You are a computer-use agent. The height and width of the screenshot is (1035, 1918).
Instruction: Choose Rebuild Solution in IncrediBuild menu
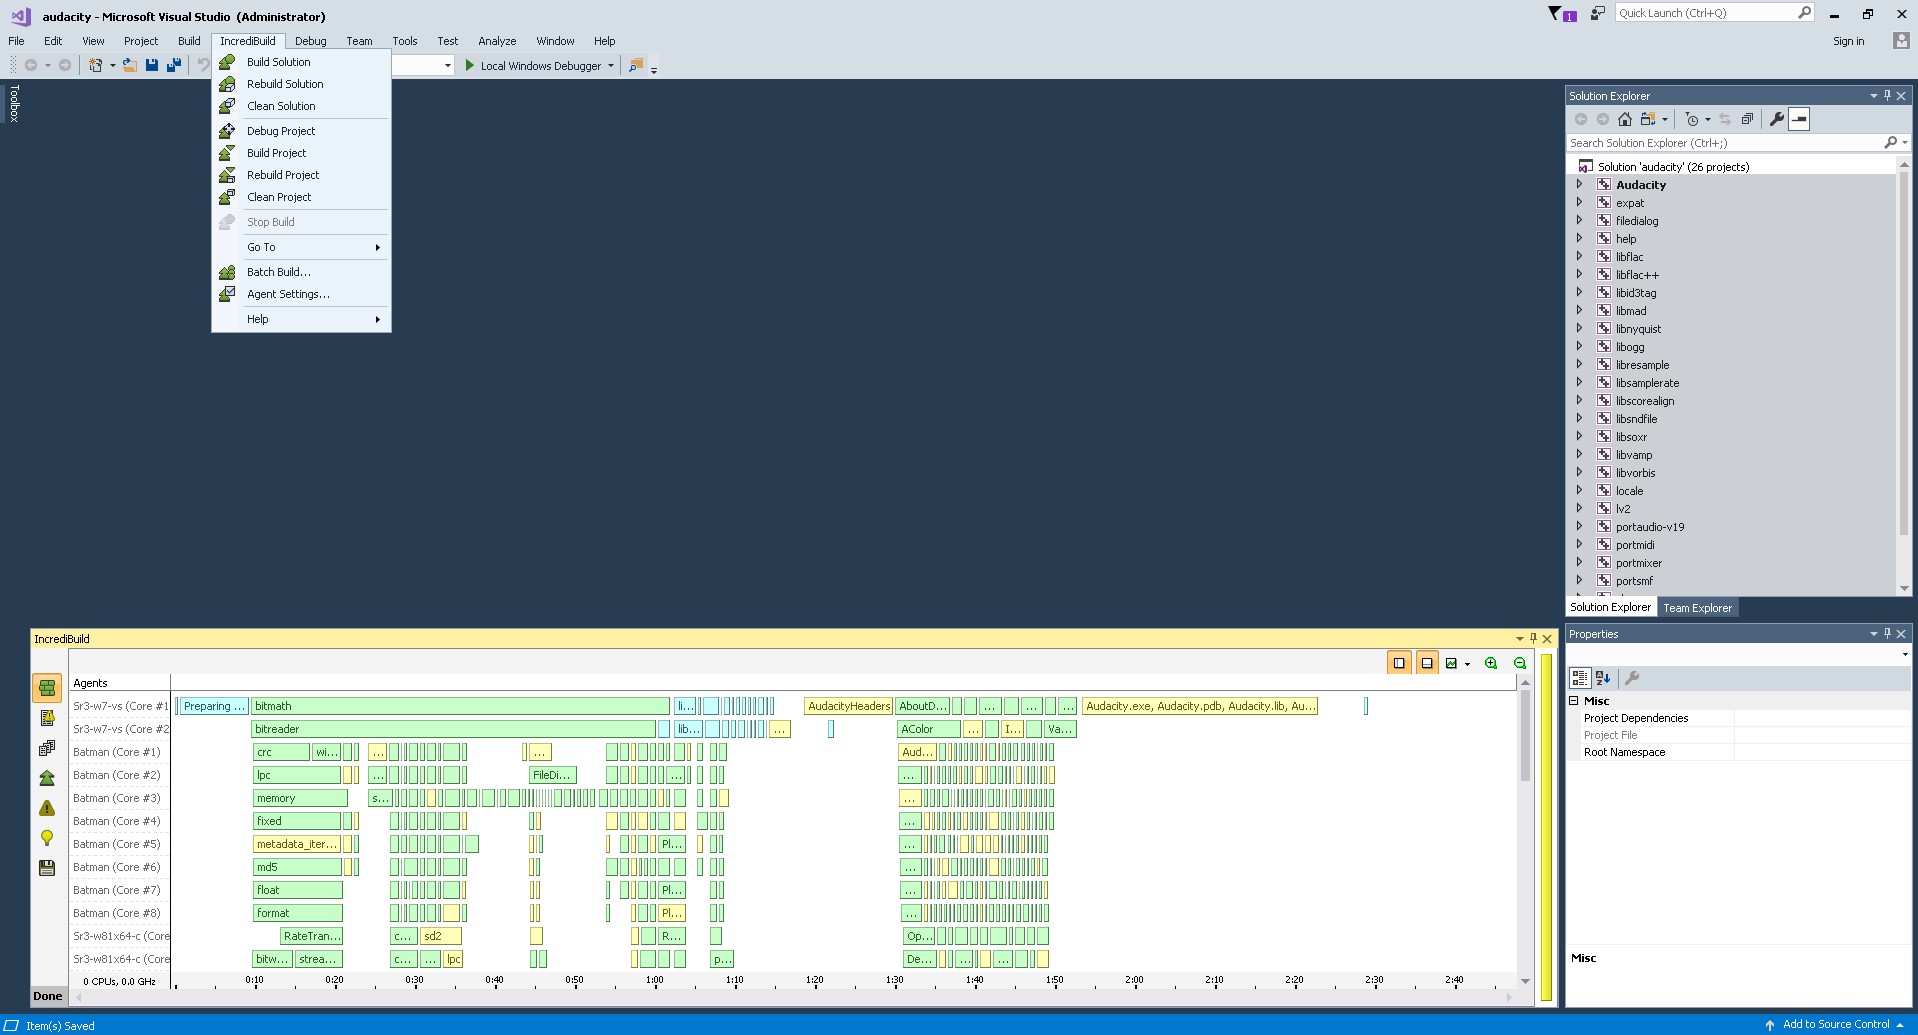(301, 84)
